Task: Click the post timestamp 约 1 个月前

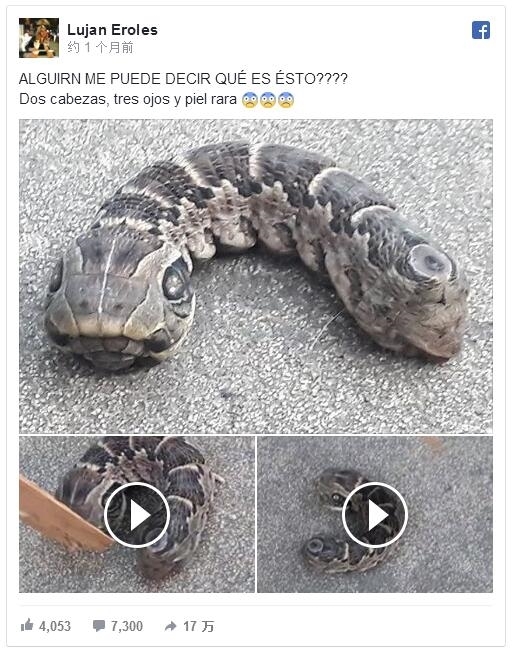Action: click(100, 47)
